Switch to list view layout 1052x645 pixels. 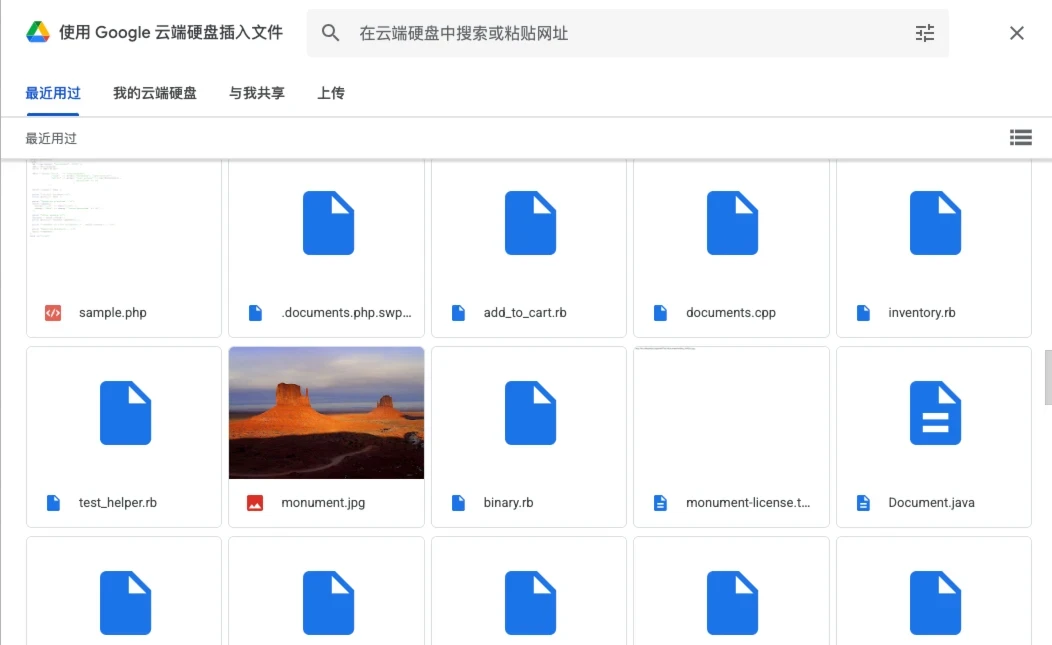coord(1020,137)
